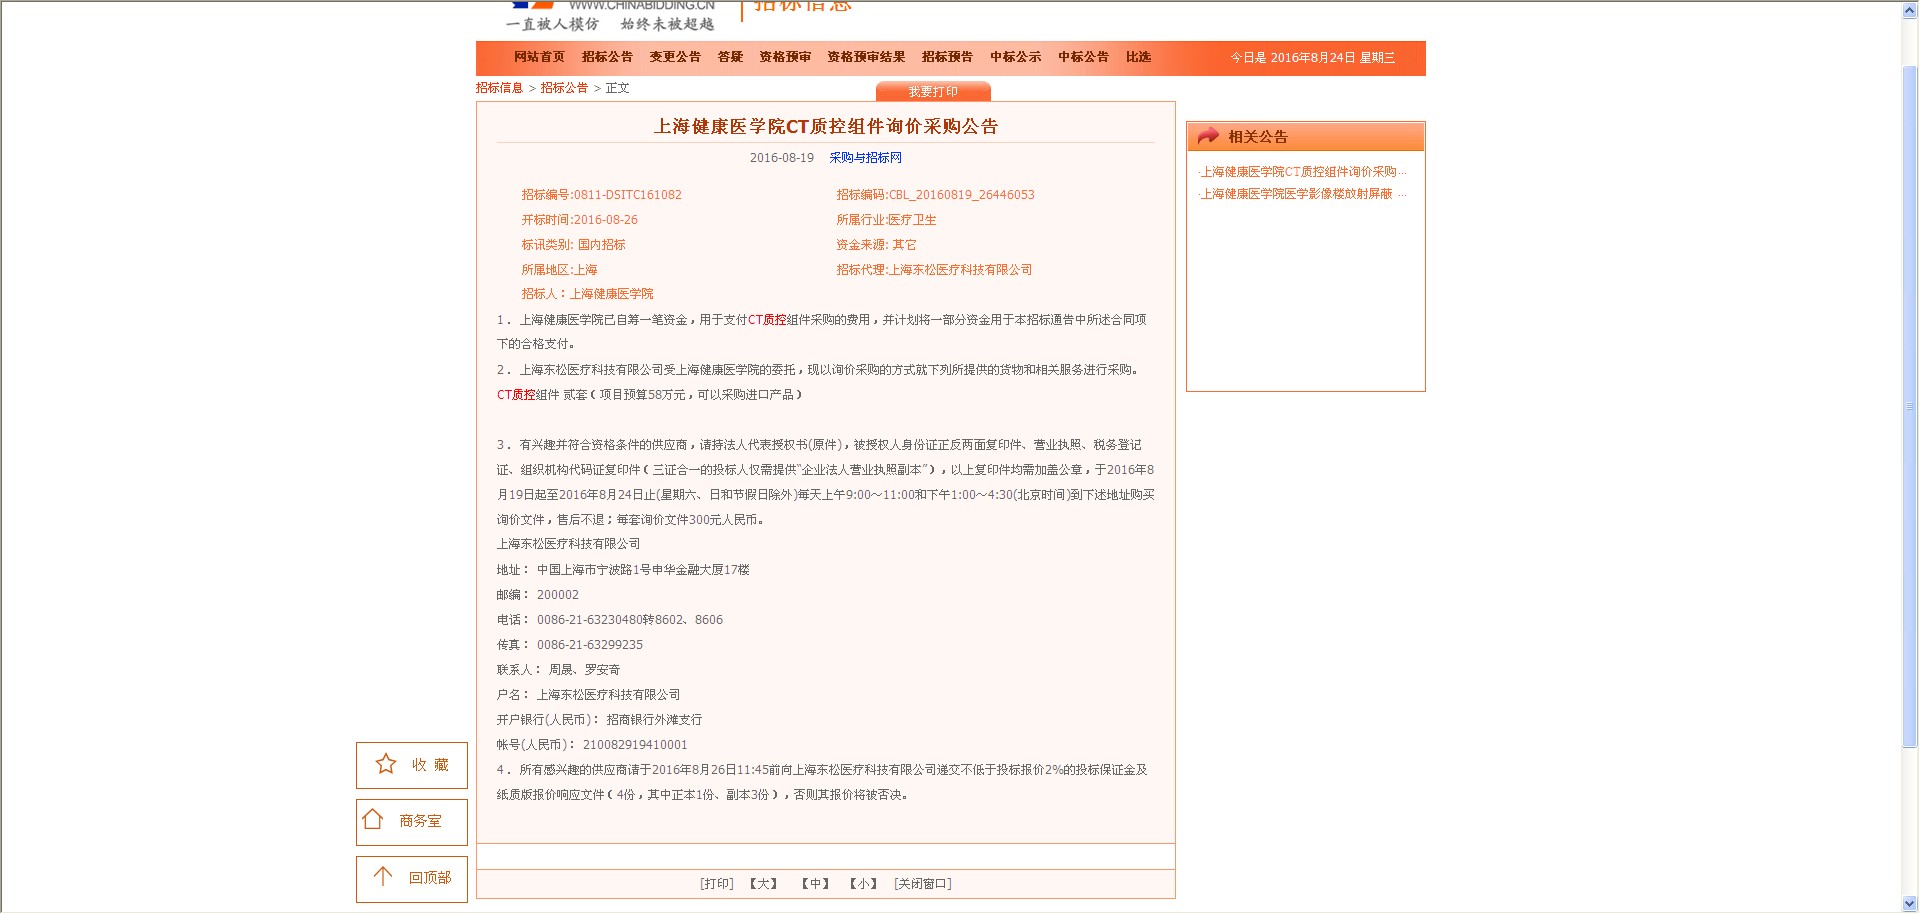This screenshot has height=914, width=1920.
Task: Click the star icon beside 收藏
Action: [x=386, y=764]
